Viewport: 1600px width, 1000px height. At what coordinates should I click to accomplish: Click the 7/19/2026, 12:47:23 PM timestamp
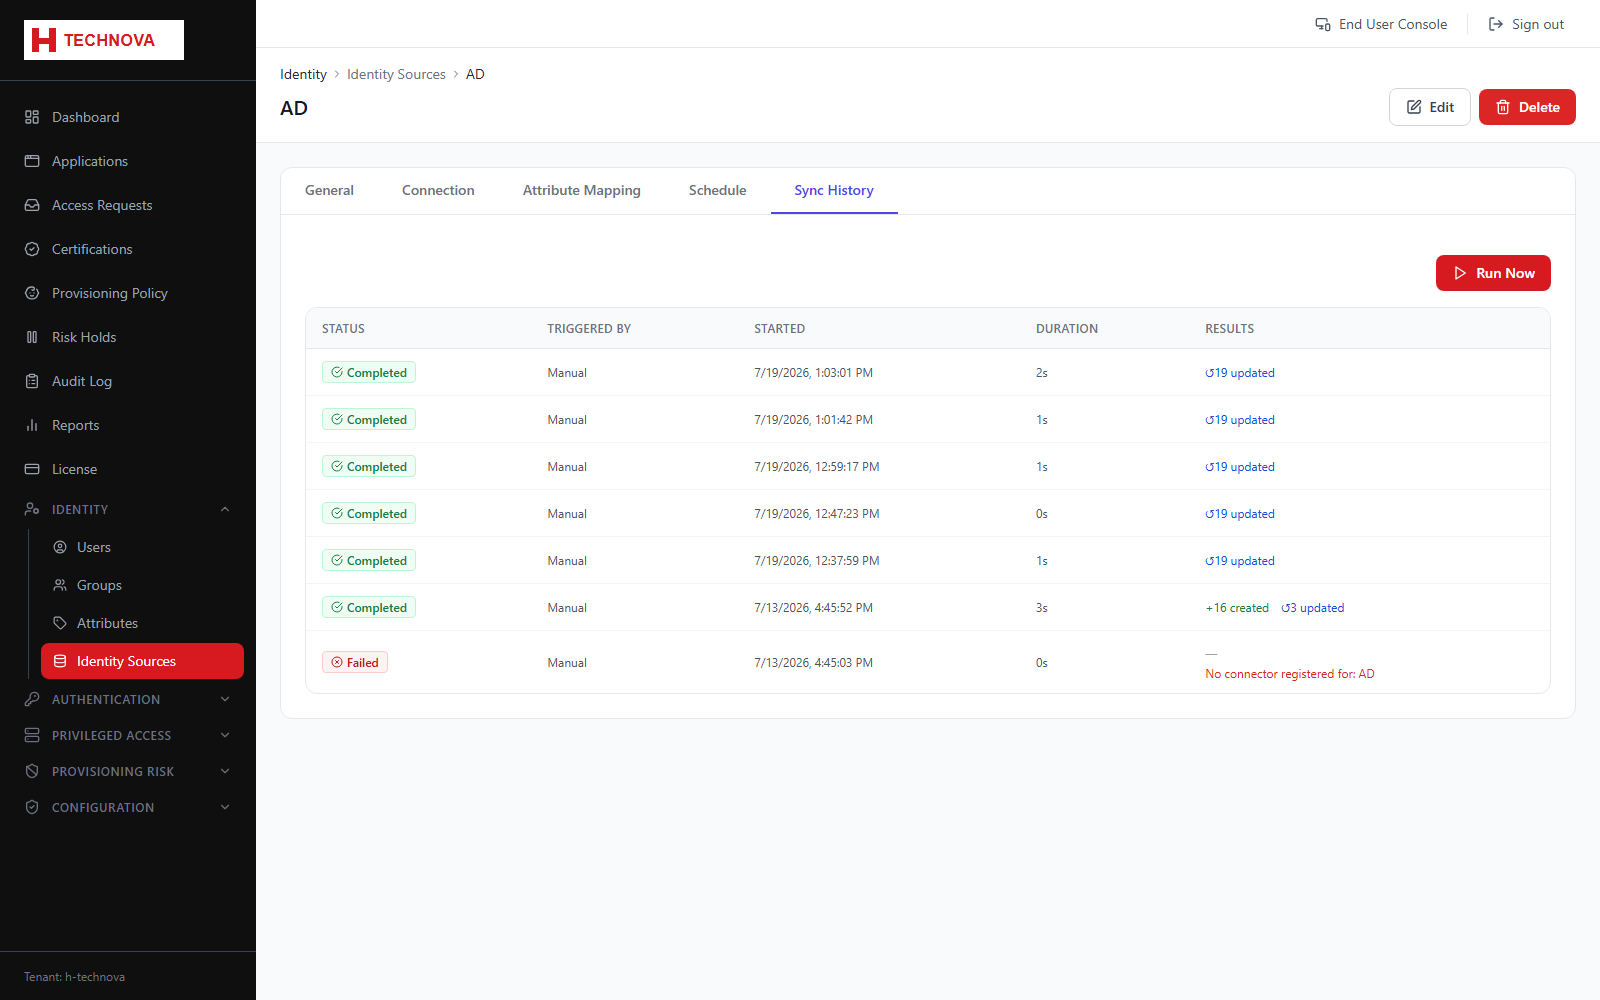817,514
